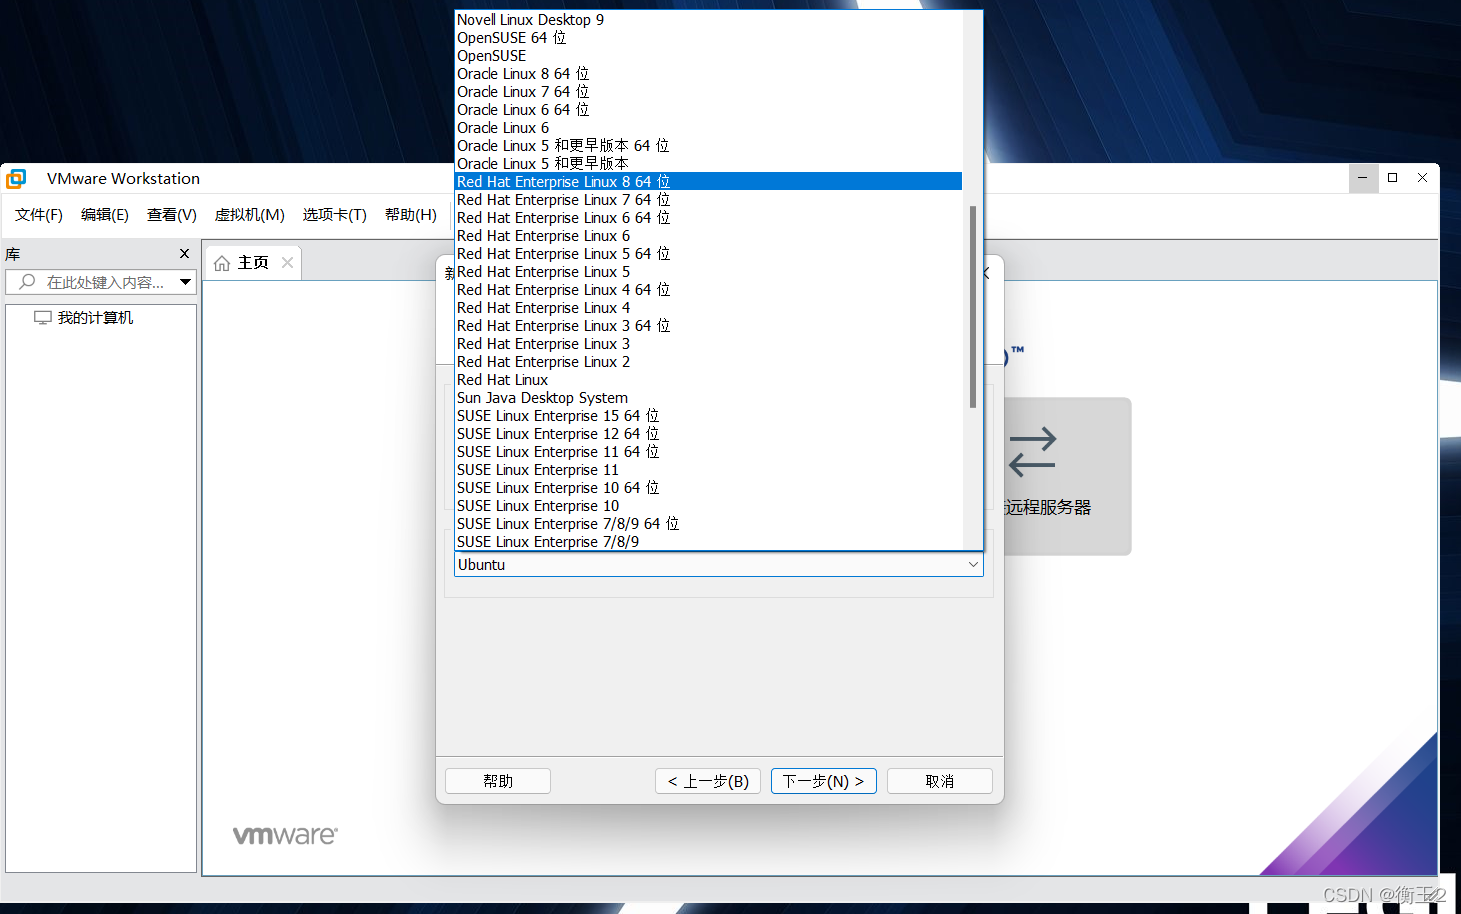The height and width of the screenshot is (914, 1461).
Task: Pick Red Hat Enterprise Linux 3 (non-64) entry
Action: click(708, 344)
